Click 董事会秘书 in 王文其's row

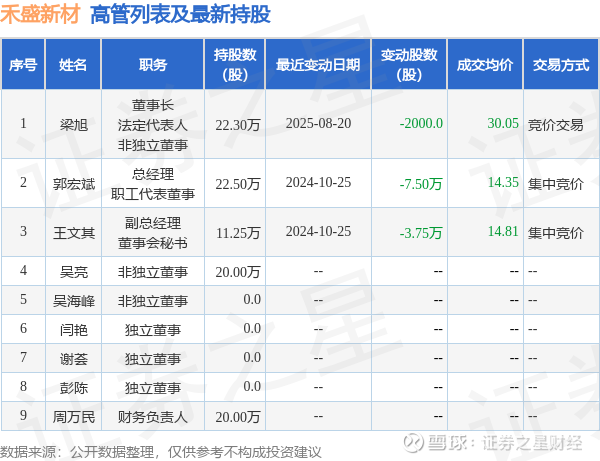pos(153,243)
